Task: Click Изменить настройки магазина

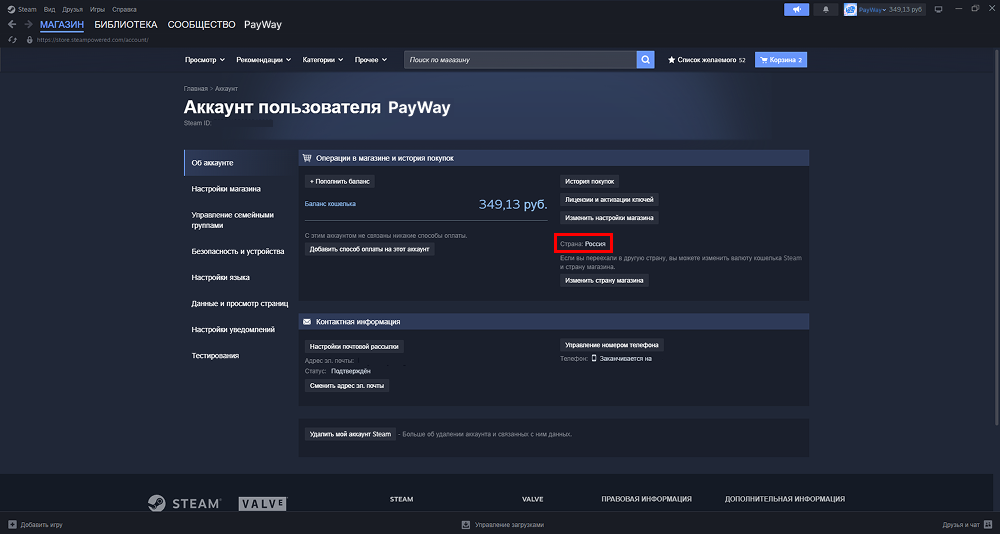Action: [x=609, y=218]
